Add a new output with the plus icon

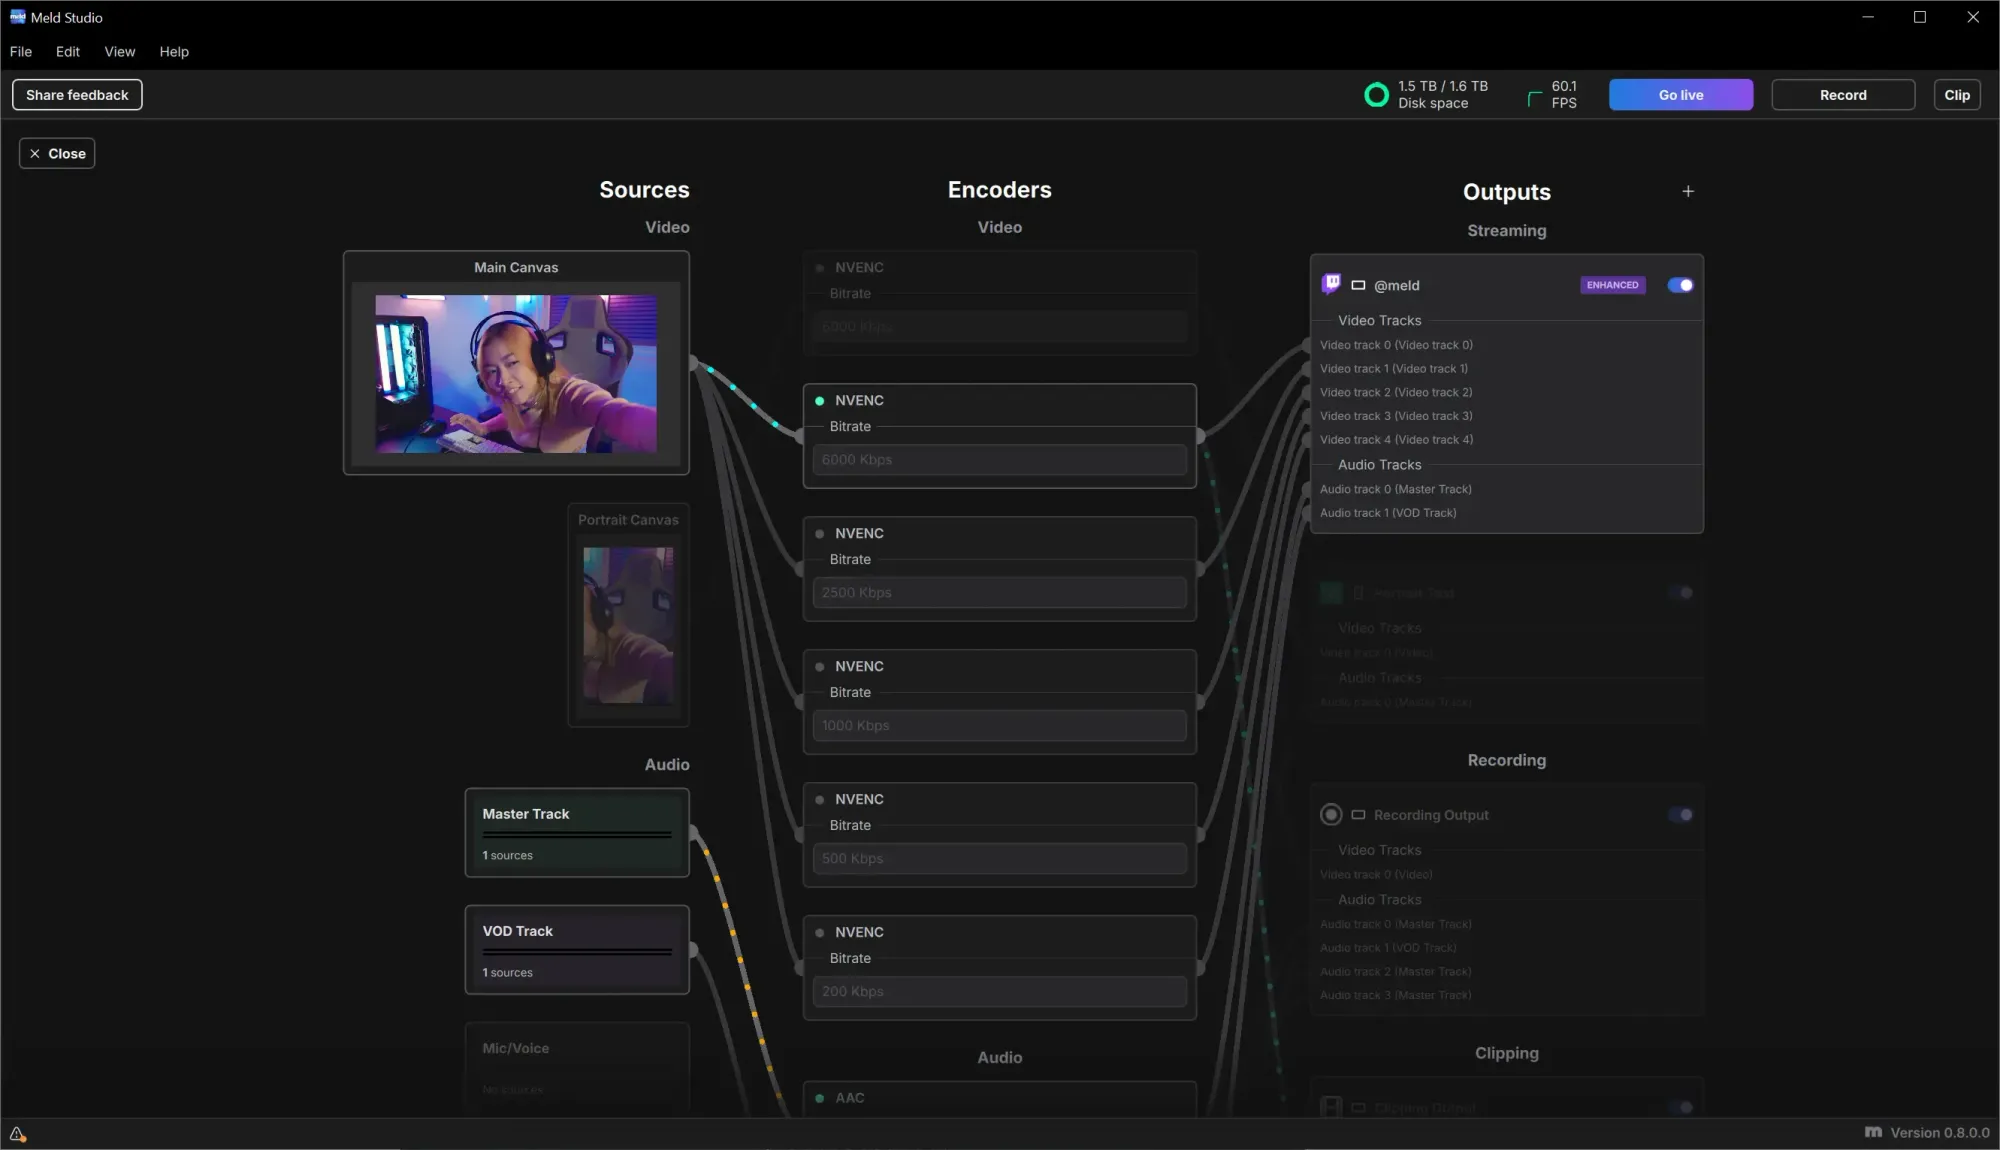point(1688,191)
